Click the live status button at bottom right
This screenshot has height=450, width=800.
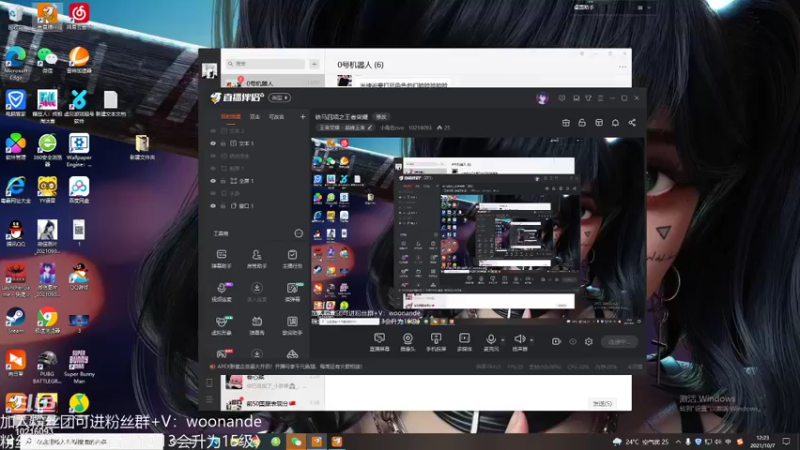tap(619, 341)
